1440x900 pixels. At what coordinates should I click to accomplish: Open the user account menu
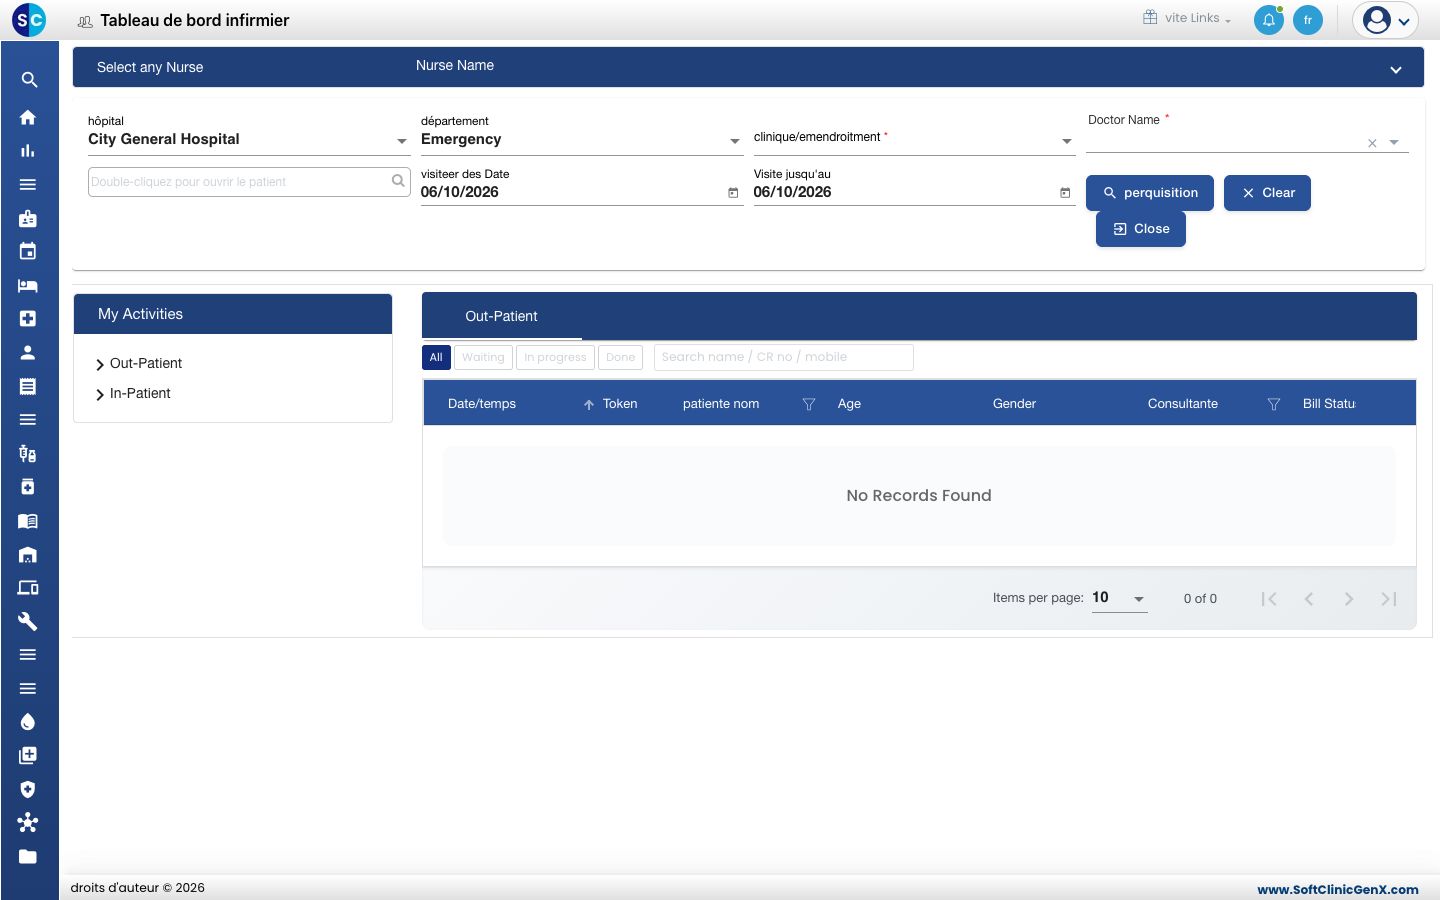point(1386,20)
